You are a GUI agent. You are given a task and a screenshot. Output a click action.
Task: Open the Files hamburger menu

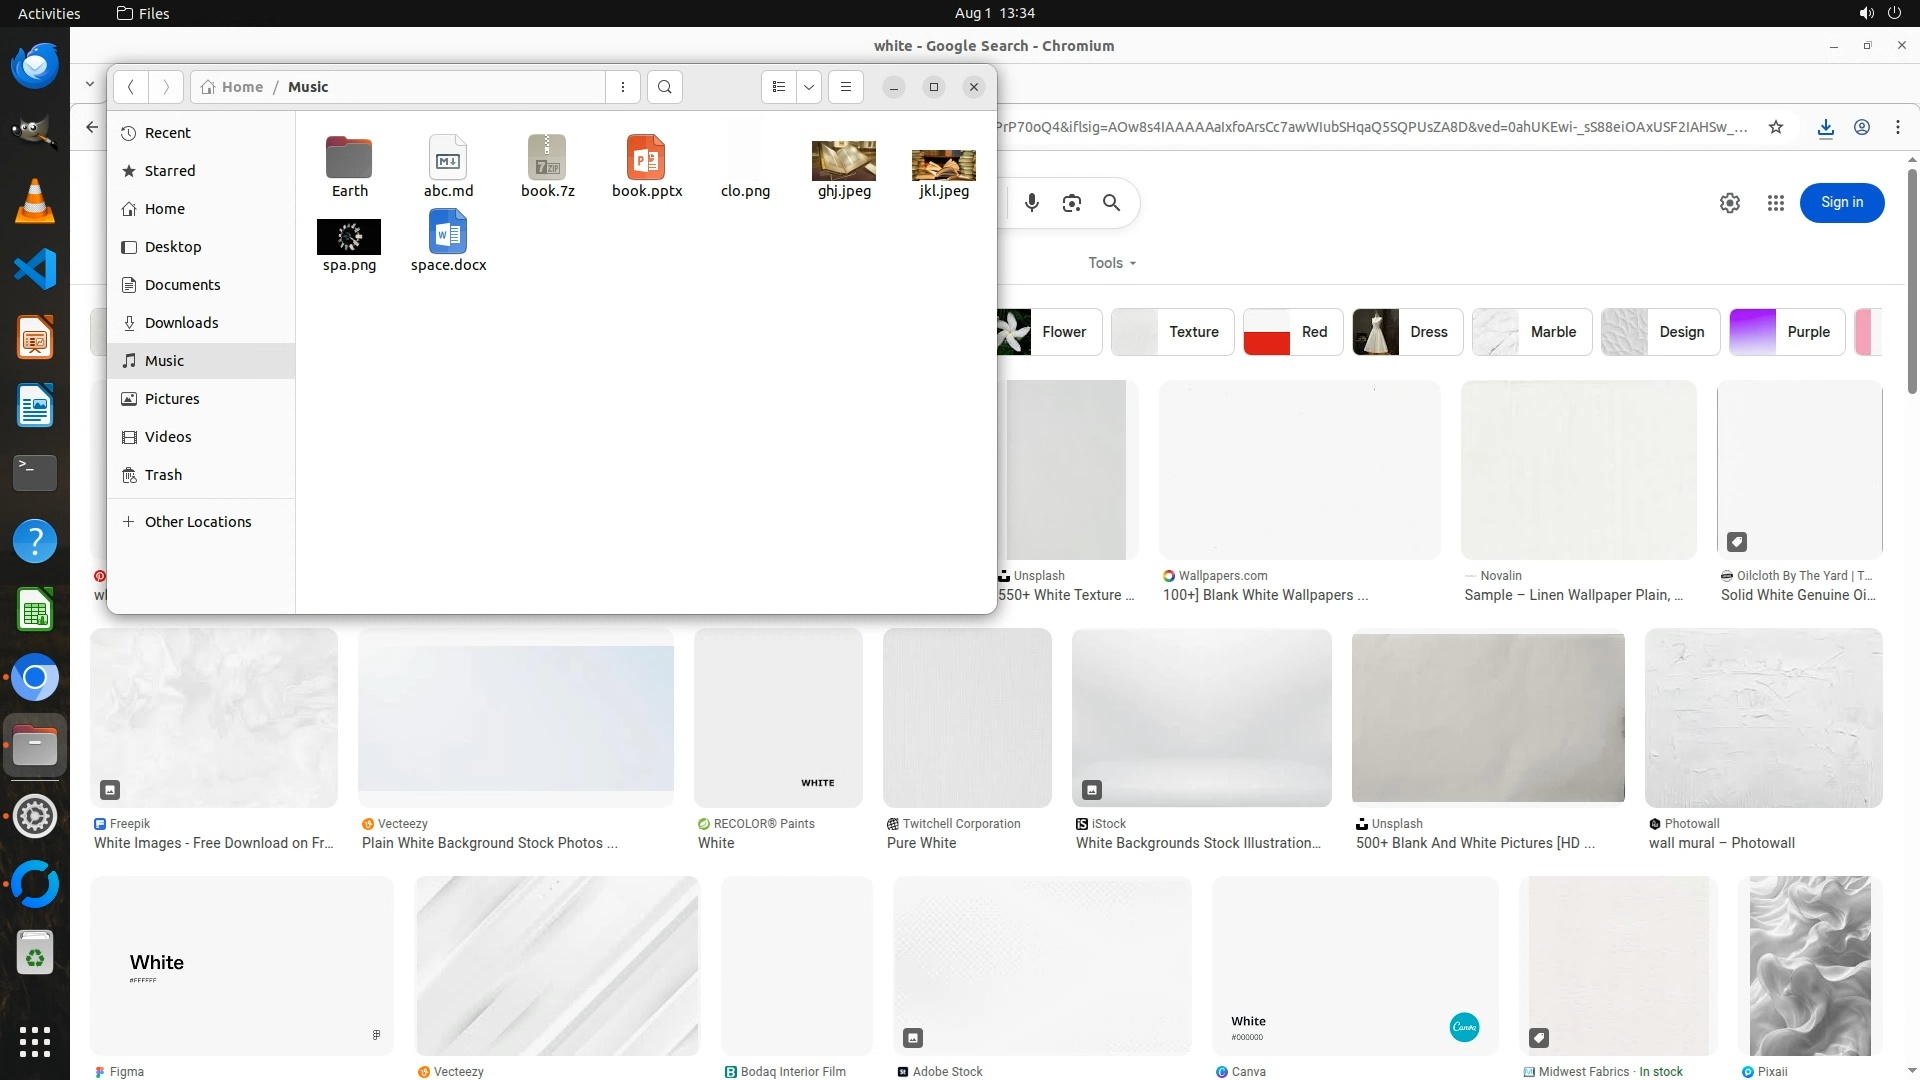(x=846, y=87)
